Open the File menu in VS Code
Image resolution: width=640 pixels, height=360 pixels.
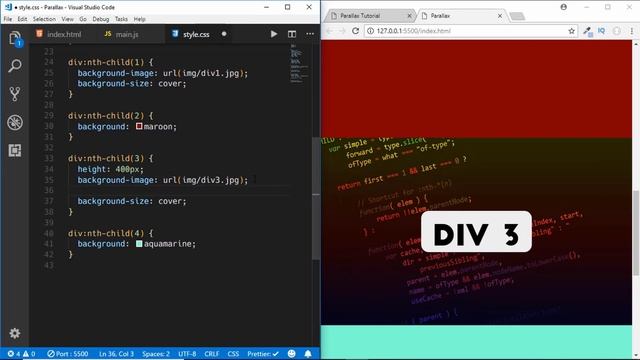click(8, 19)
